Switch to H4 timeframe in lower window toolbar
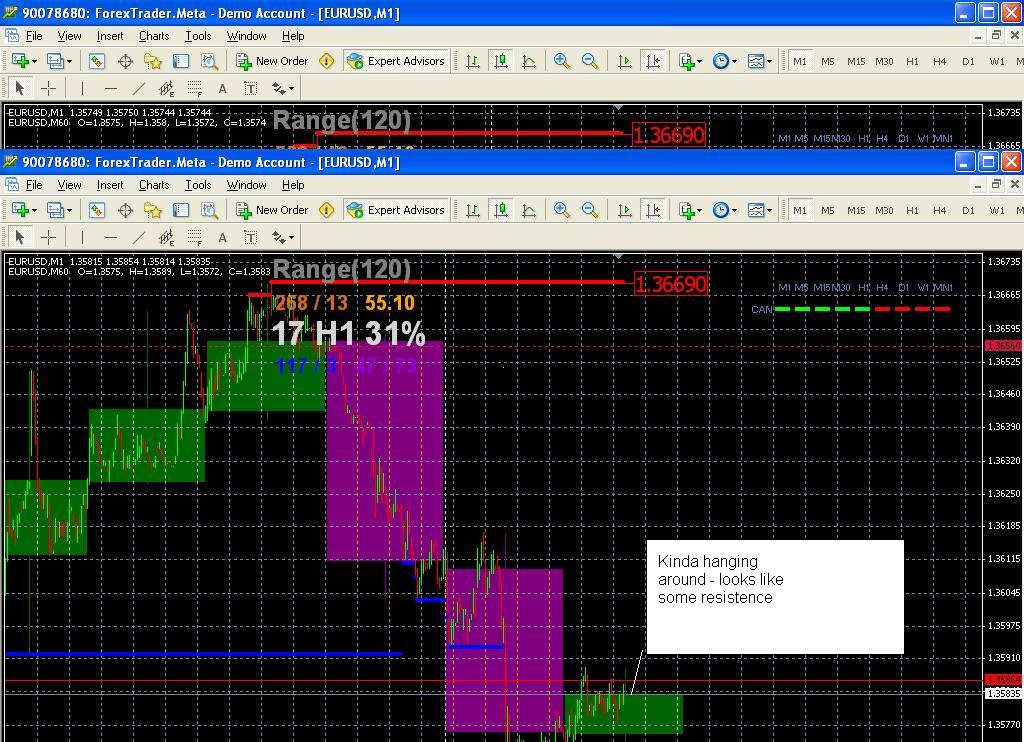This screenshot has width=1024, height=742. pyautogui.click(x=939, y=210)
